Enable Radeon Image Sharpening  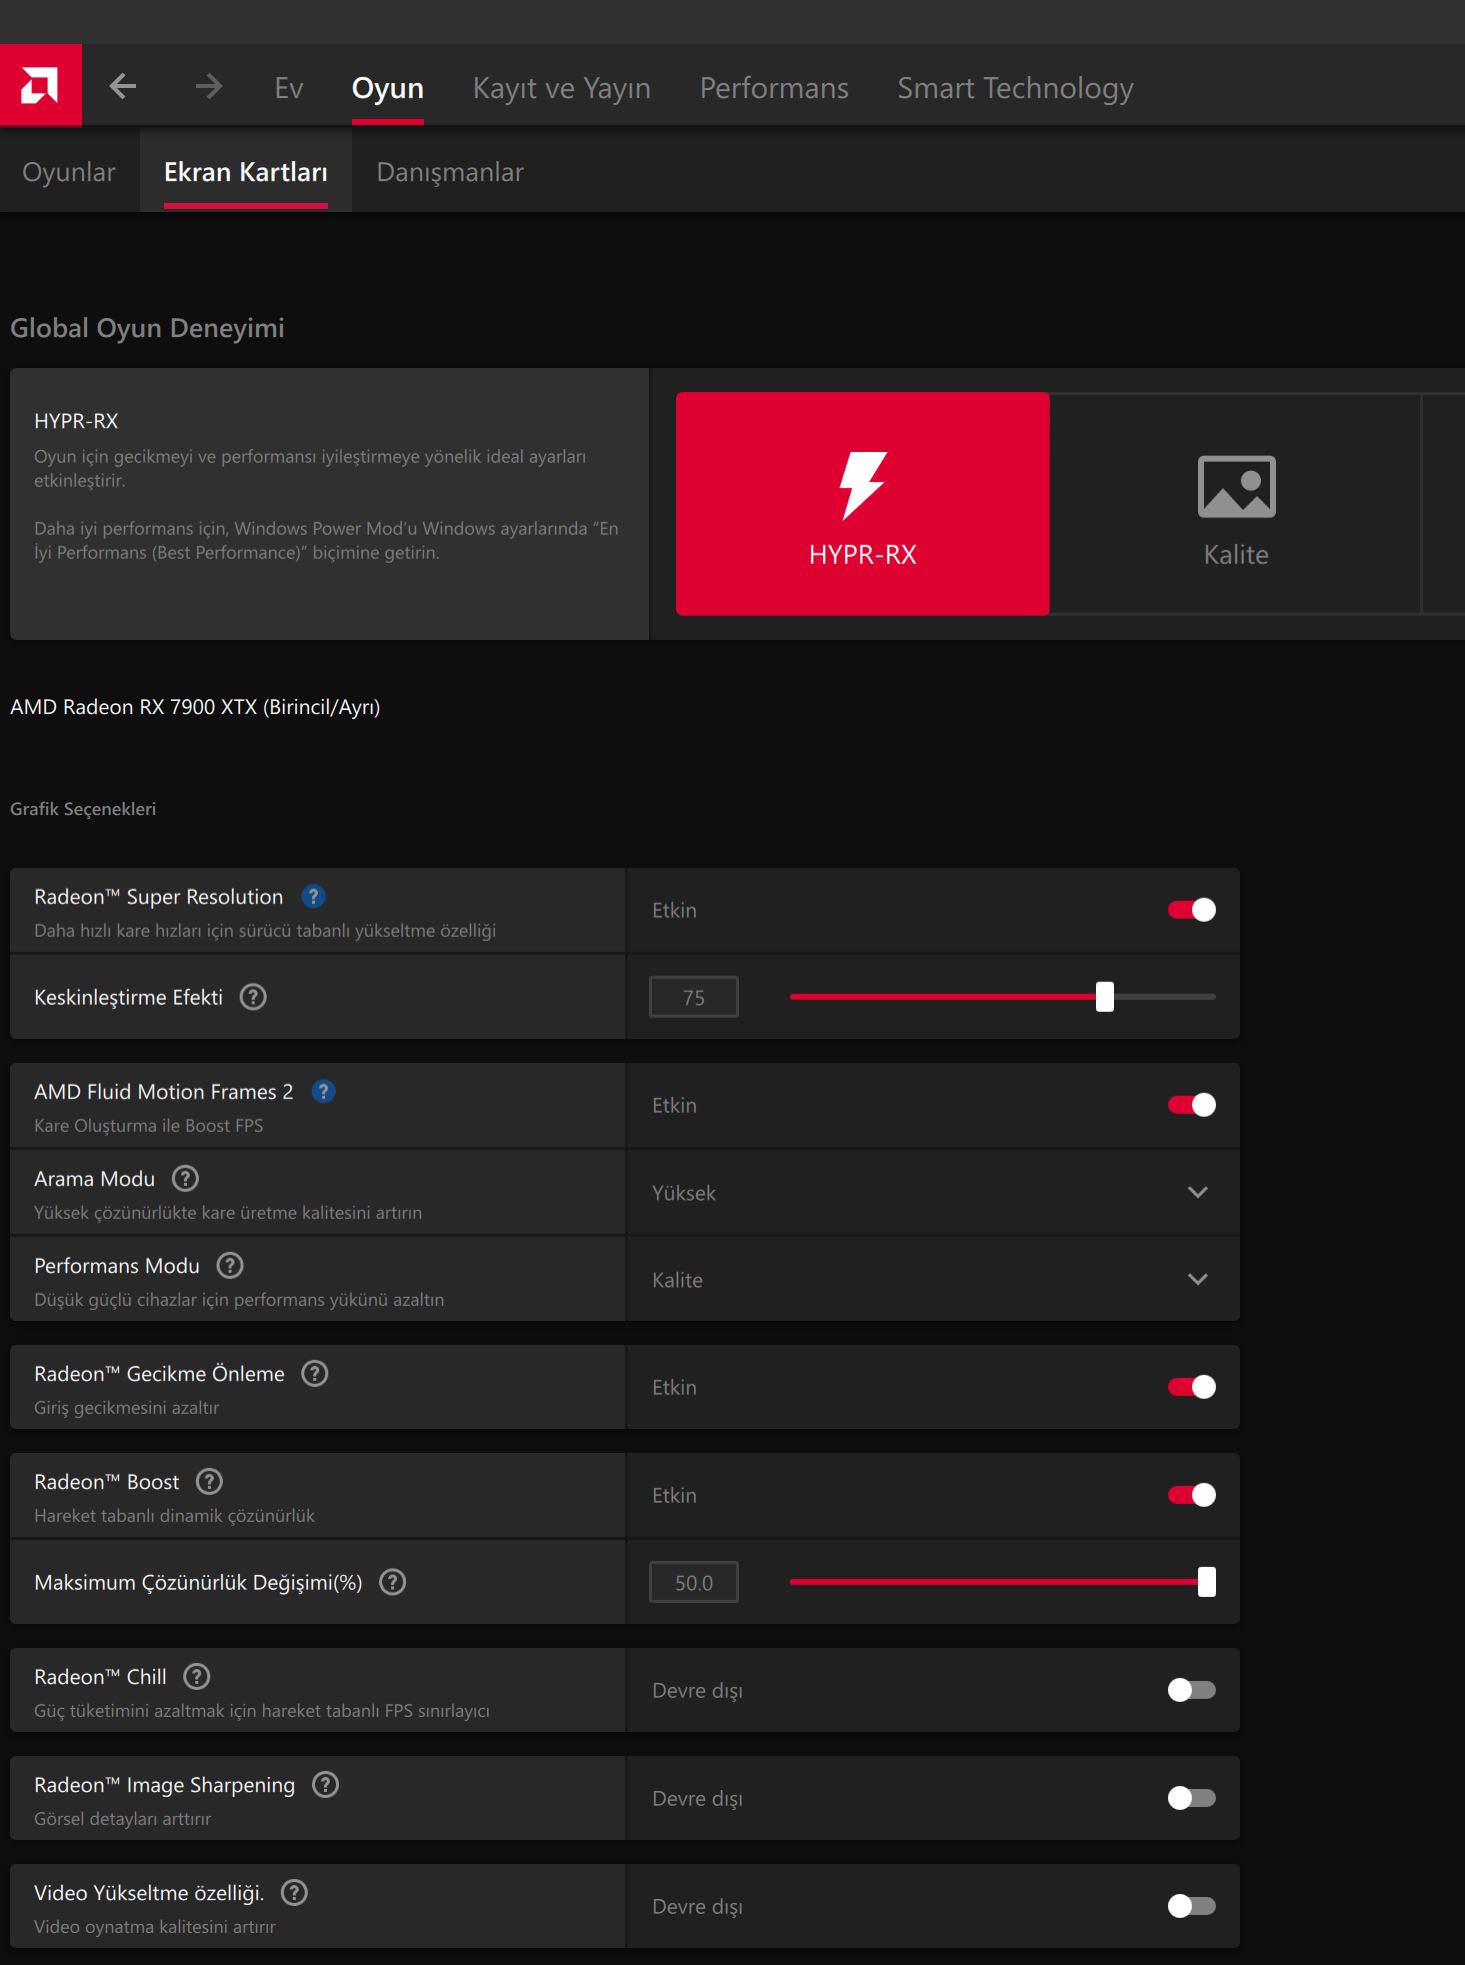(1191, 1798)
